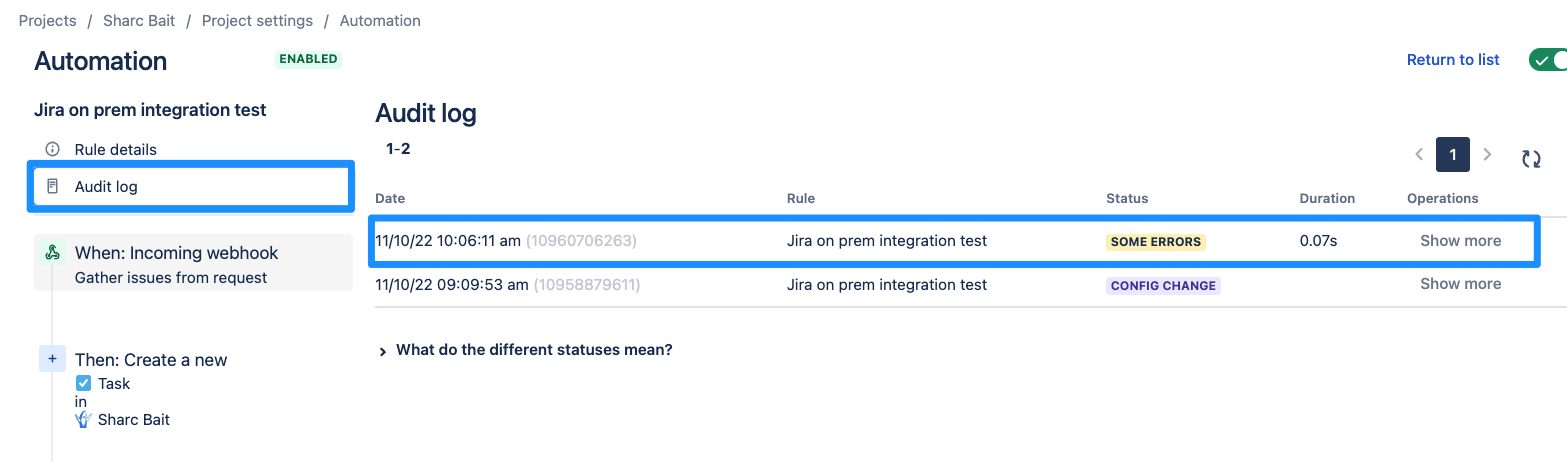
Task: Open the Rule details section
Action: [x=115, y=149]
